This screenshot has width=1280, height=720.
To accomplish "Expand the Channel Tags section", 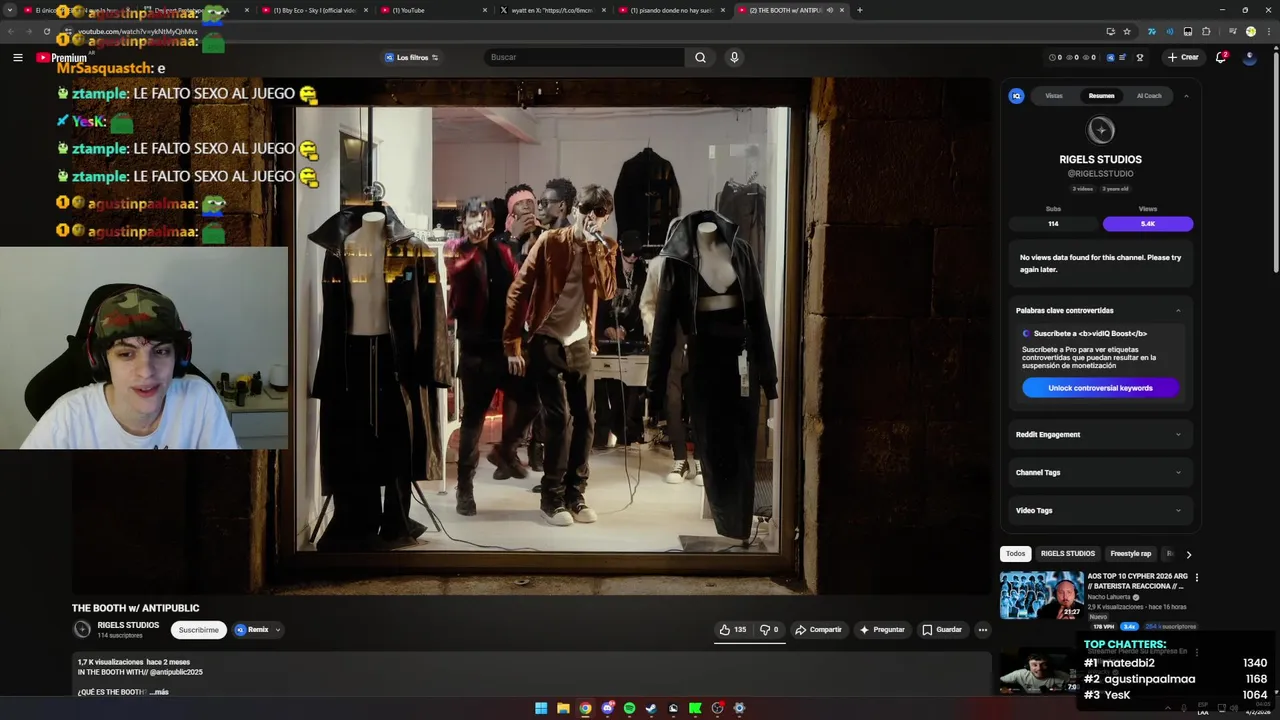I will pos(1100,472).
